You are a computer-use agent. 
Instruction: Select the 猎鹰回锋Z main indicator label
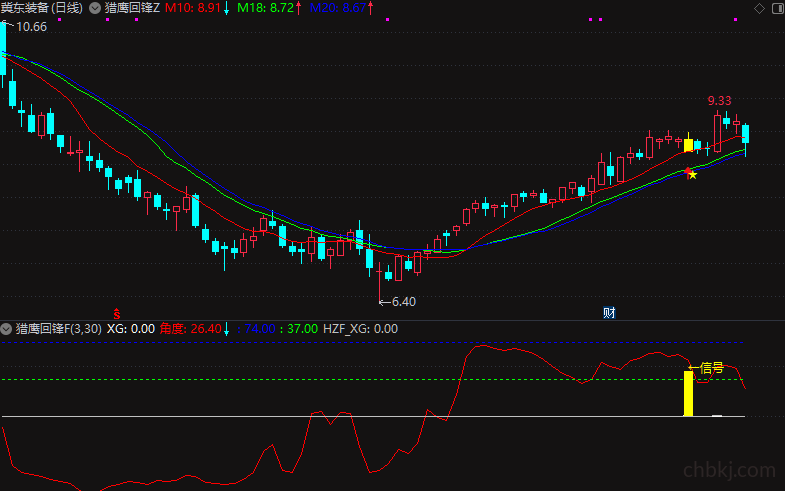click(x=132, y=8)
